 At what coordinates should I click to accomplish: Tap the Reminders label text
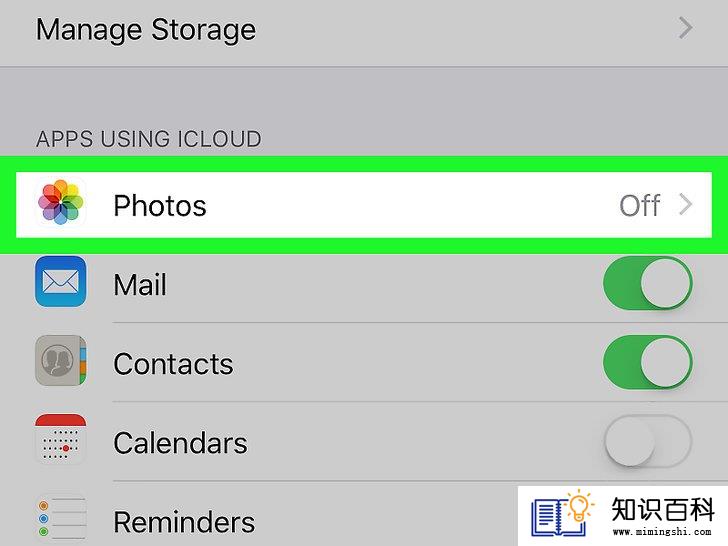tap(184, 522)
